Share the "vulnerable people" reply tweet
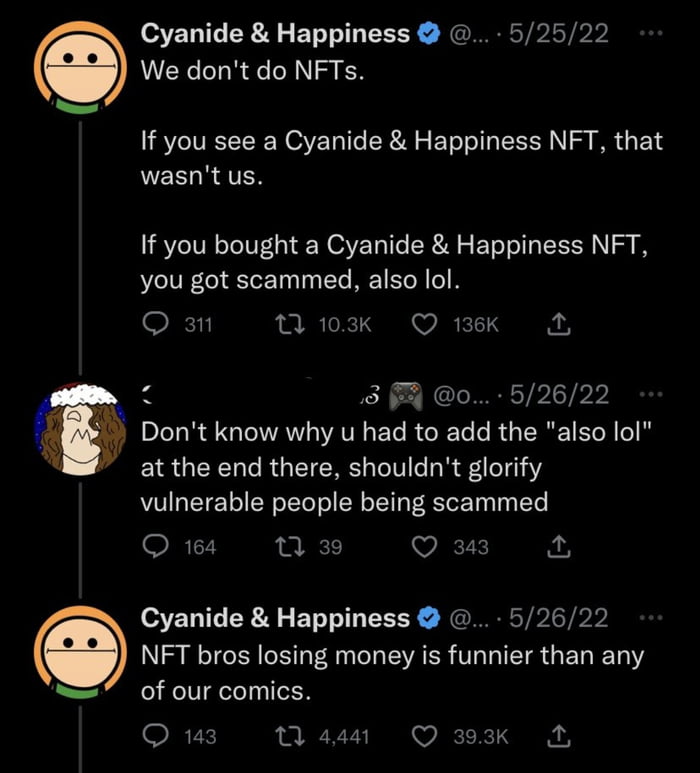 pyautogui.click(x=559, y=547)
